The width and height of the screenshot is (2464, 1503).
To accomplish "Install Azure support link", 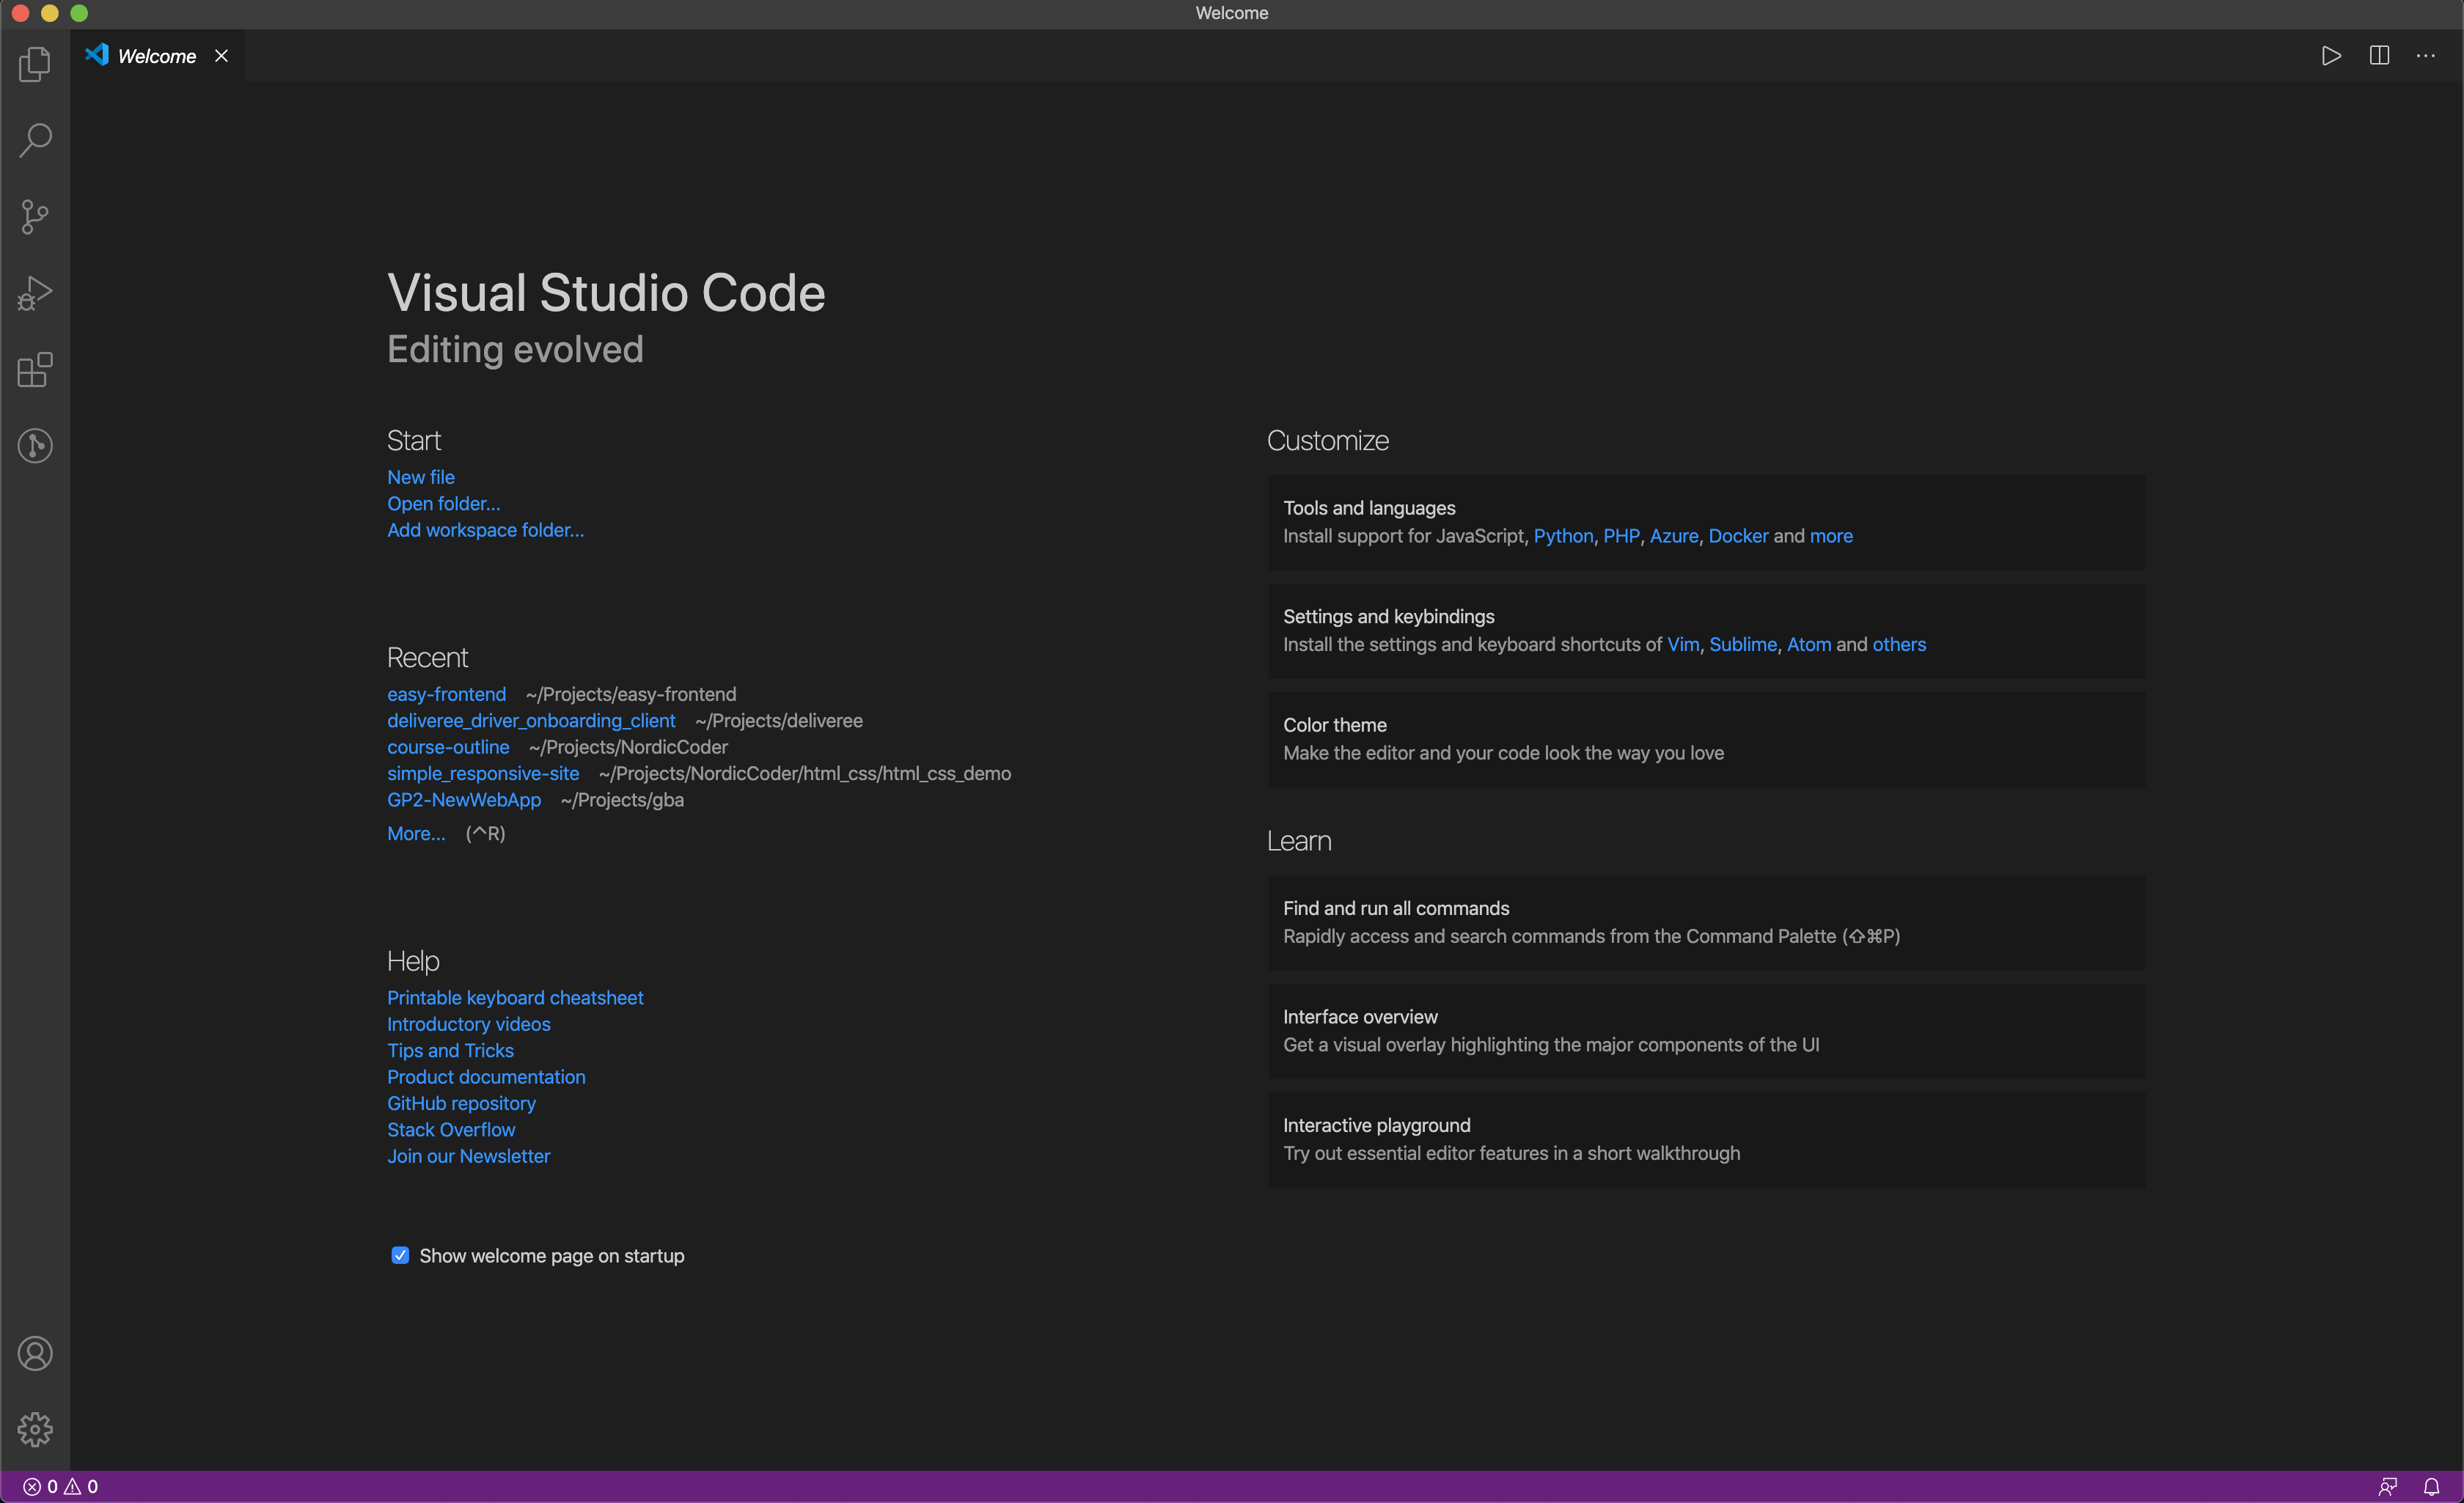I will click(1674, 536).
